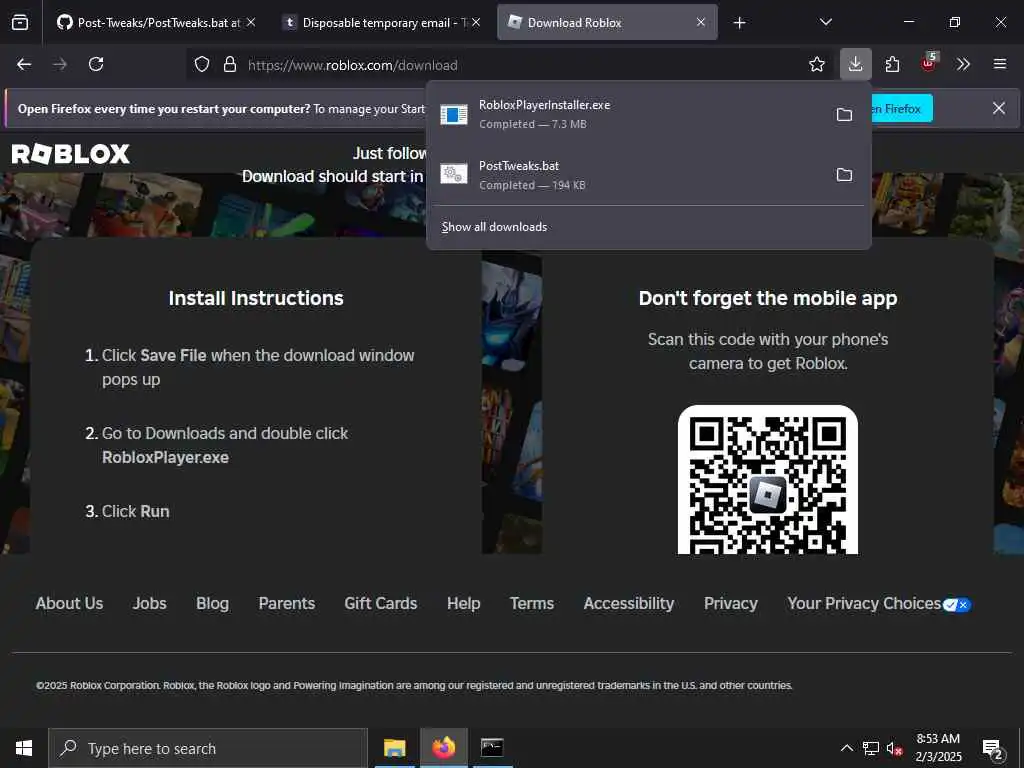Click the privacy choices toggle icon

click(957, 605)
